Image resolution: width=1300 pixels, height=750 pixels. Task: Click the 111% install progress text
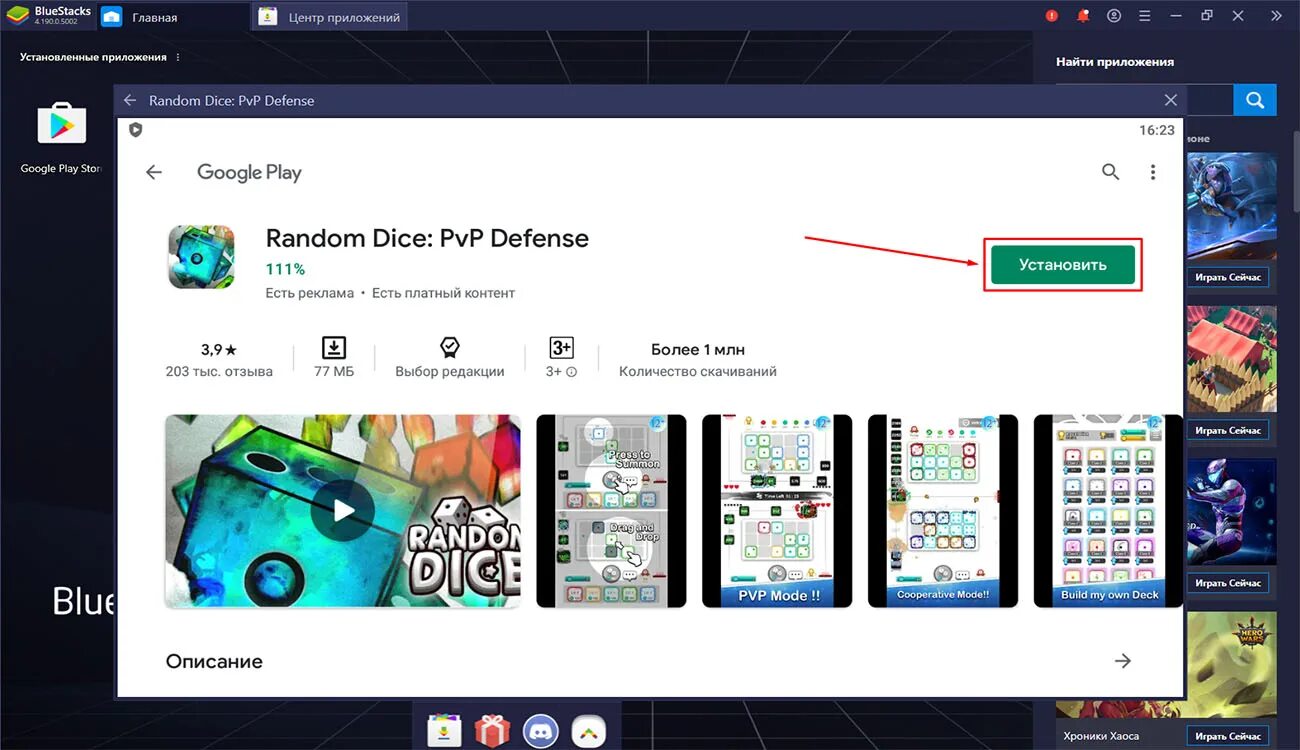[285, 269]
